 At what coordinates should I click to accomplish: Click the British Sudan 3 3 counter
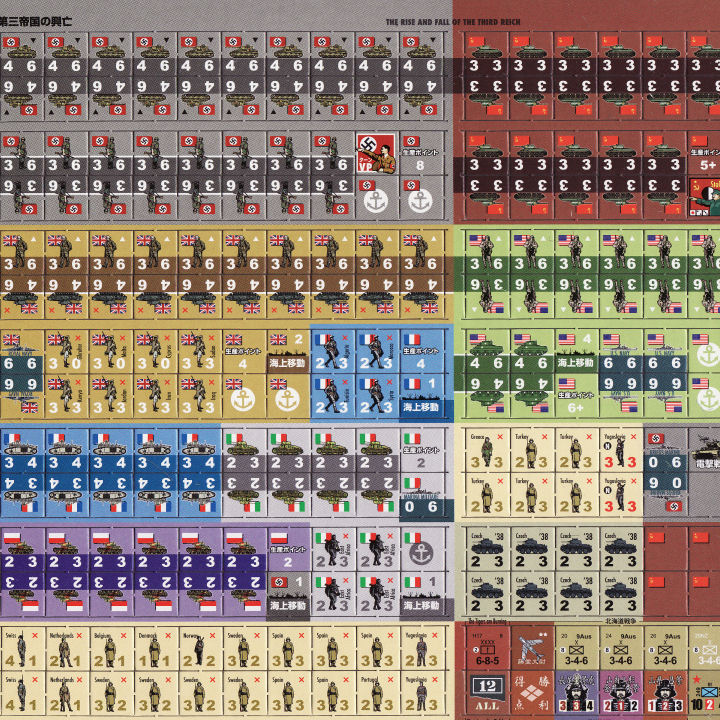click(198, 352)
